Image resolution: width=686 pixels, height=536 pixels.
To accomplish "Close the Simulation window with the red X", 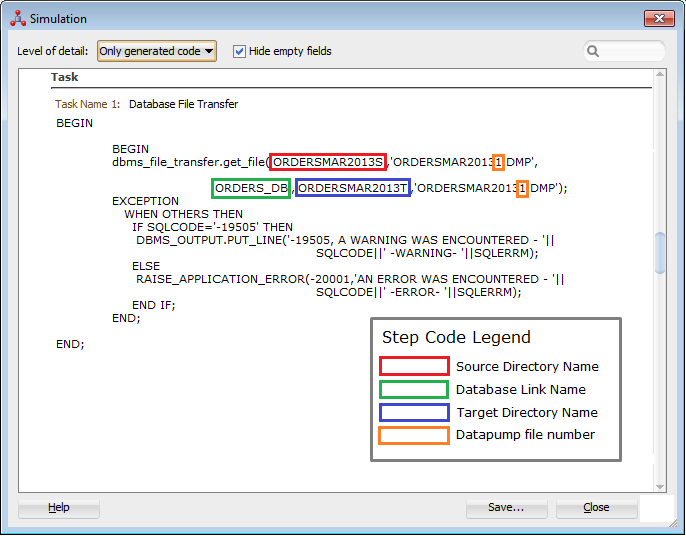I will pos(659,18).
